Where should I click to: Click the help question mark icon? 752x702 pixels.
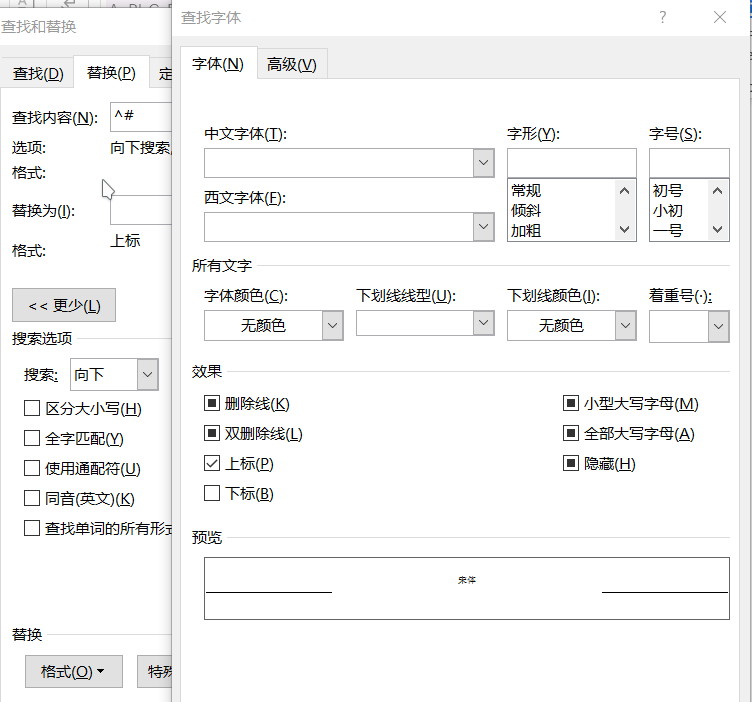click(662, 17)
